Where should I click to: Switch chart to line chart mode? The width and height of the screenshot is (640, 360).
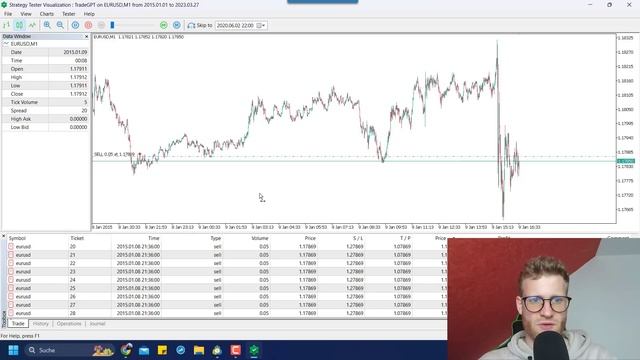tap(32, 25)
